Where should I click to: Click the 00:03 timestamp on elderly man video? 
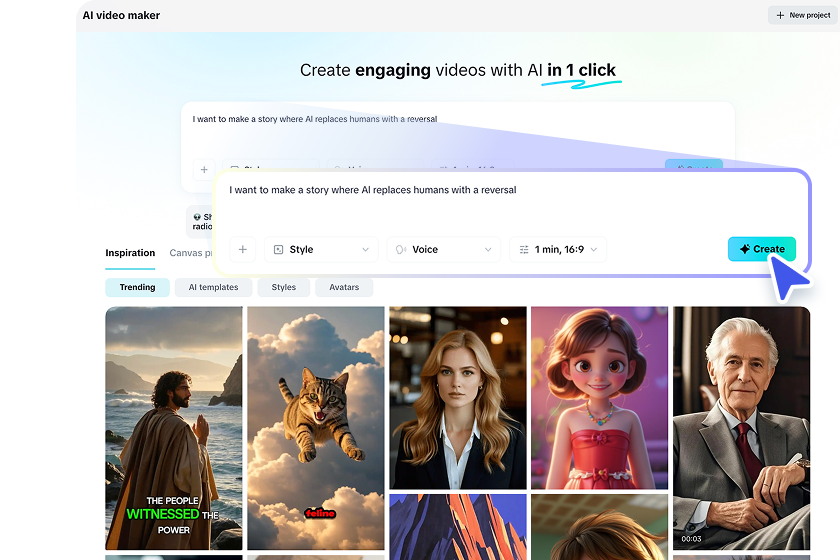pyautogui.click(x=691, y=539)
